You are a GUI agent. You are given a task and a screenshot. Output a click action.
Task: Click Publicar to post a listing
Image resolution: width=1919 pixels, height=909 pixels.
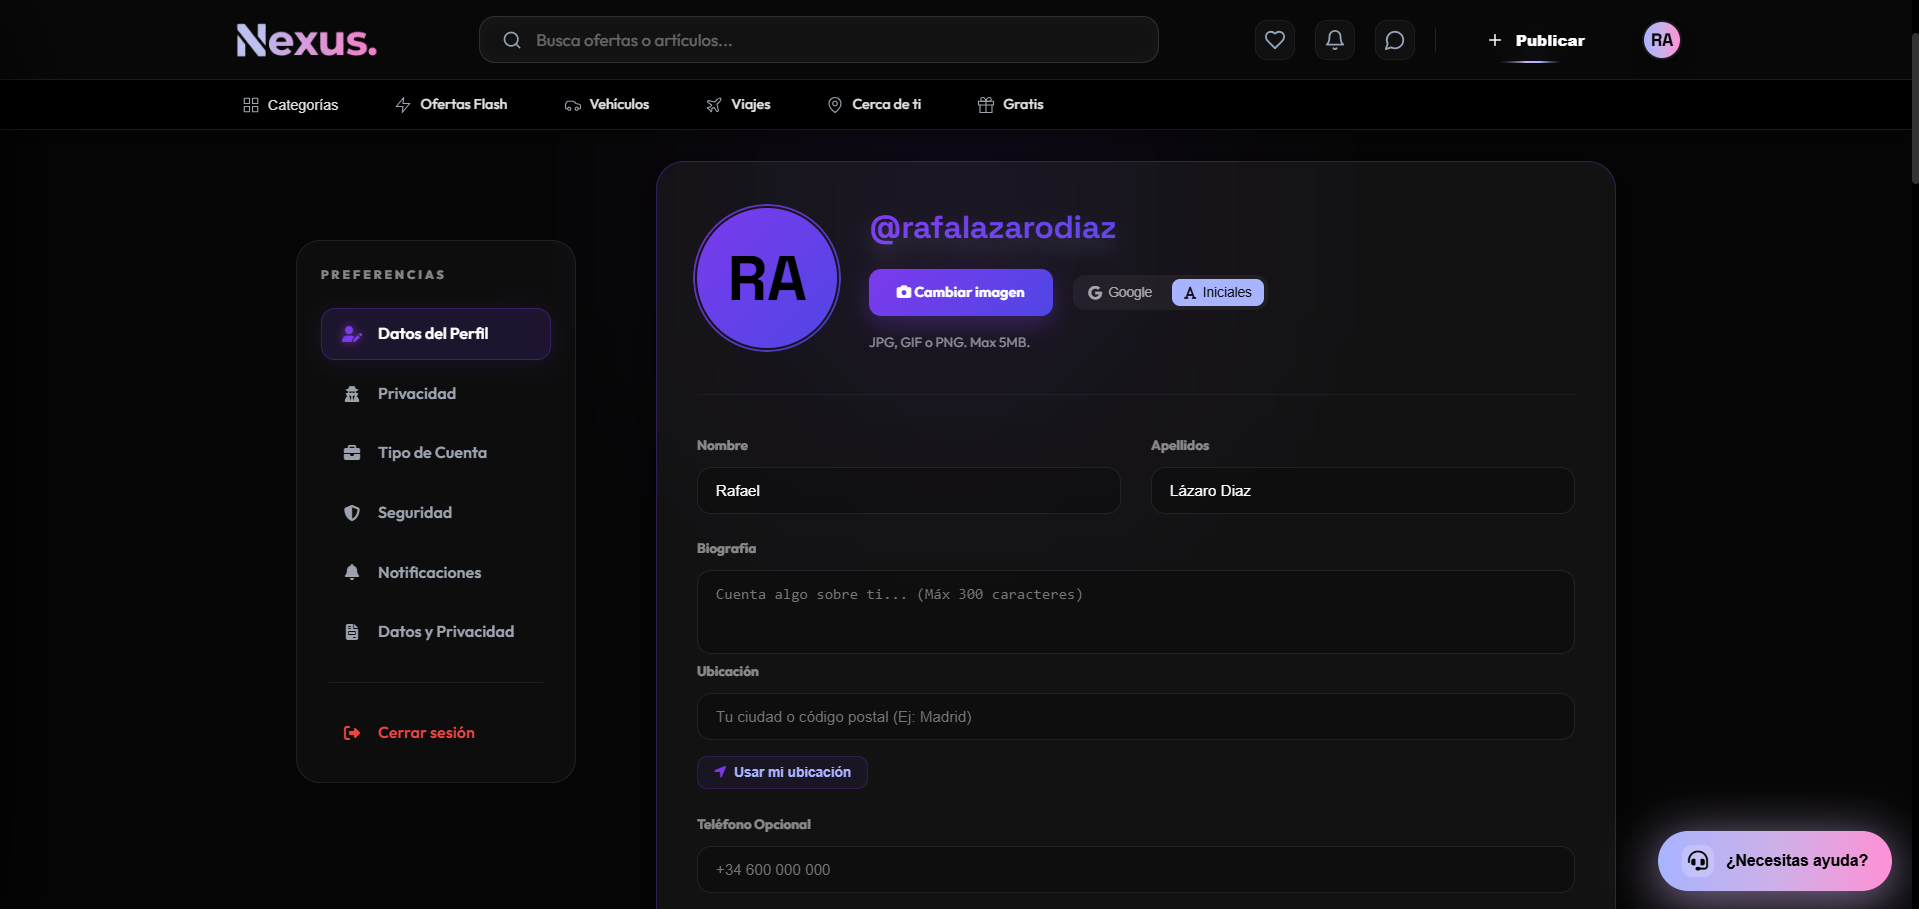tap(1536, 40)
